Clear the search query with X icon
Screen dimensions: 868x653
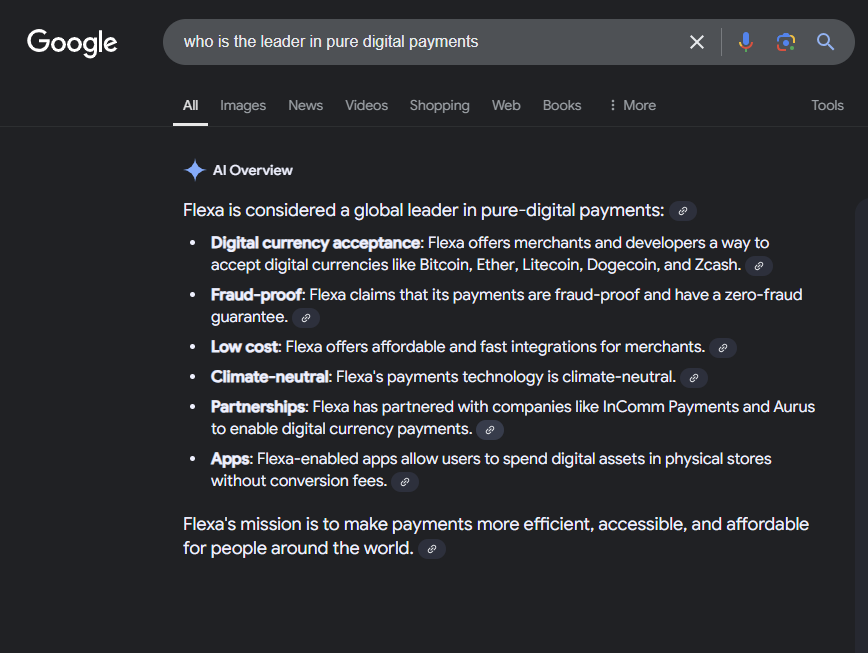(x=697, y=42)
